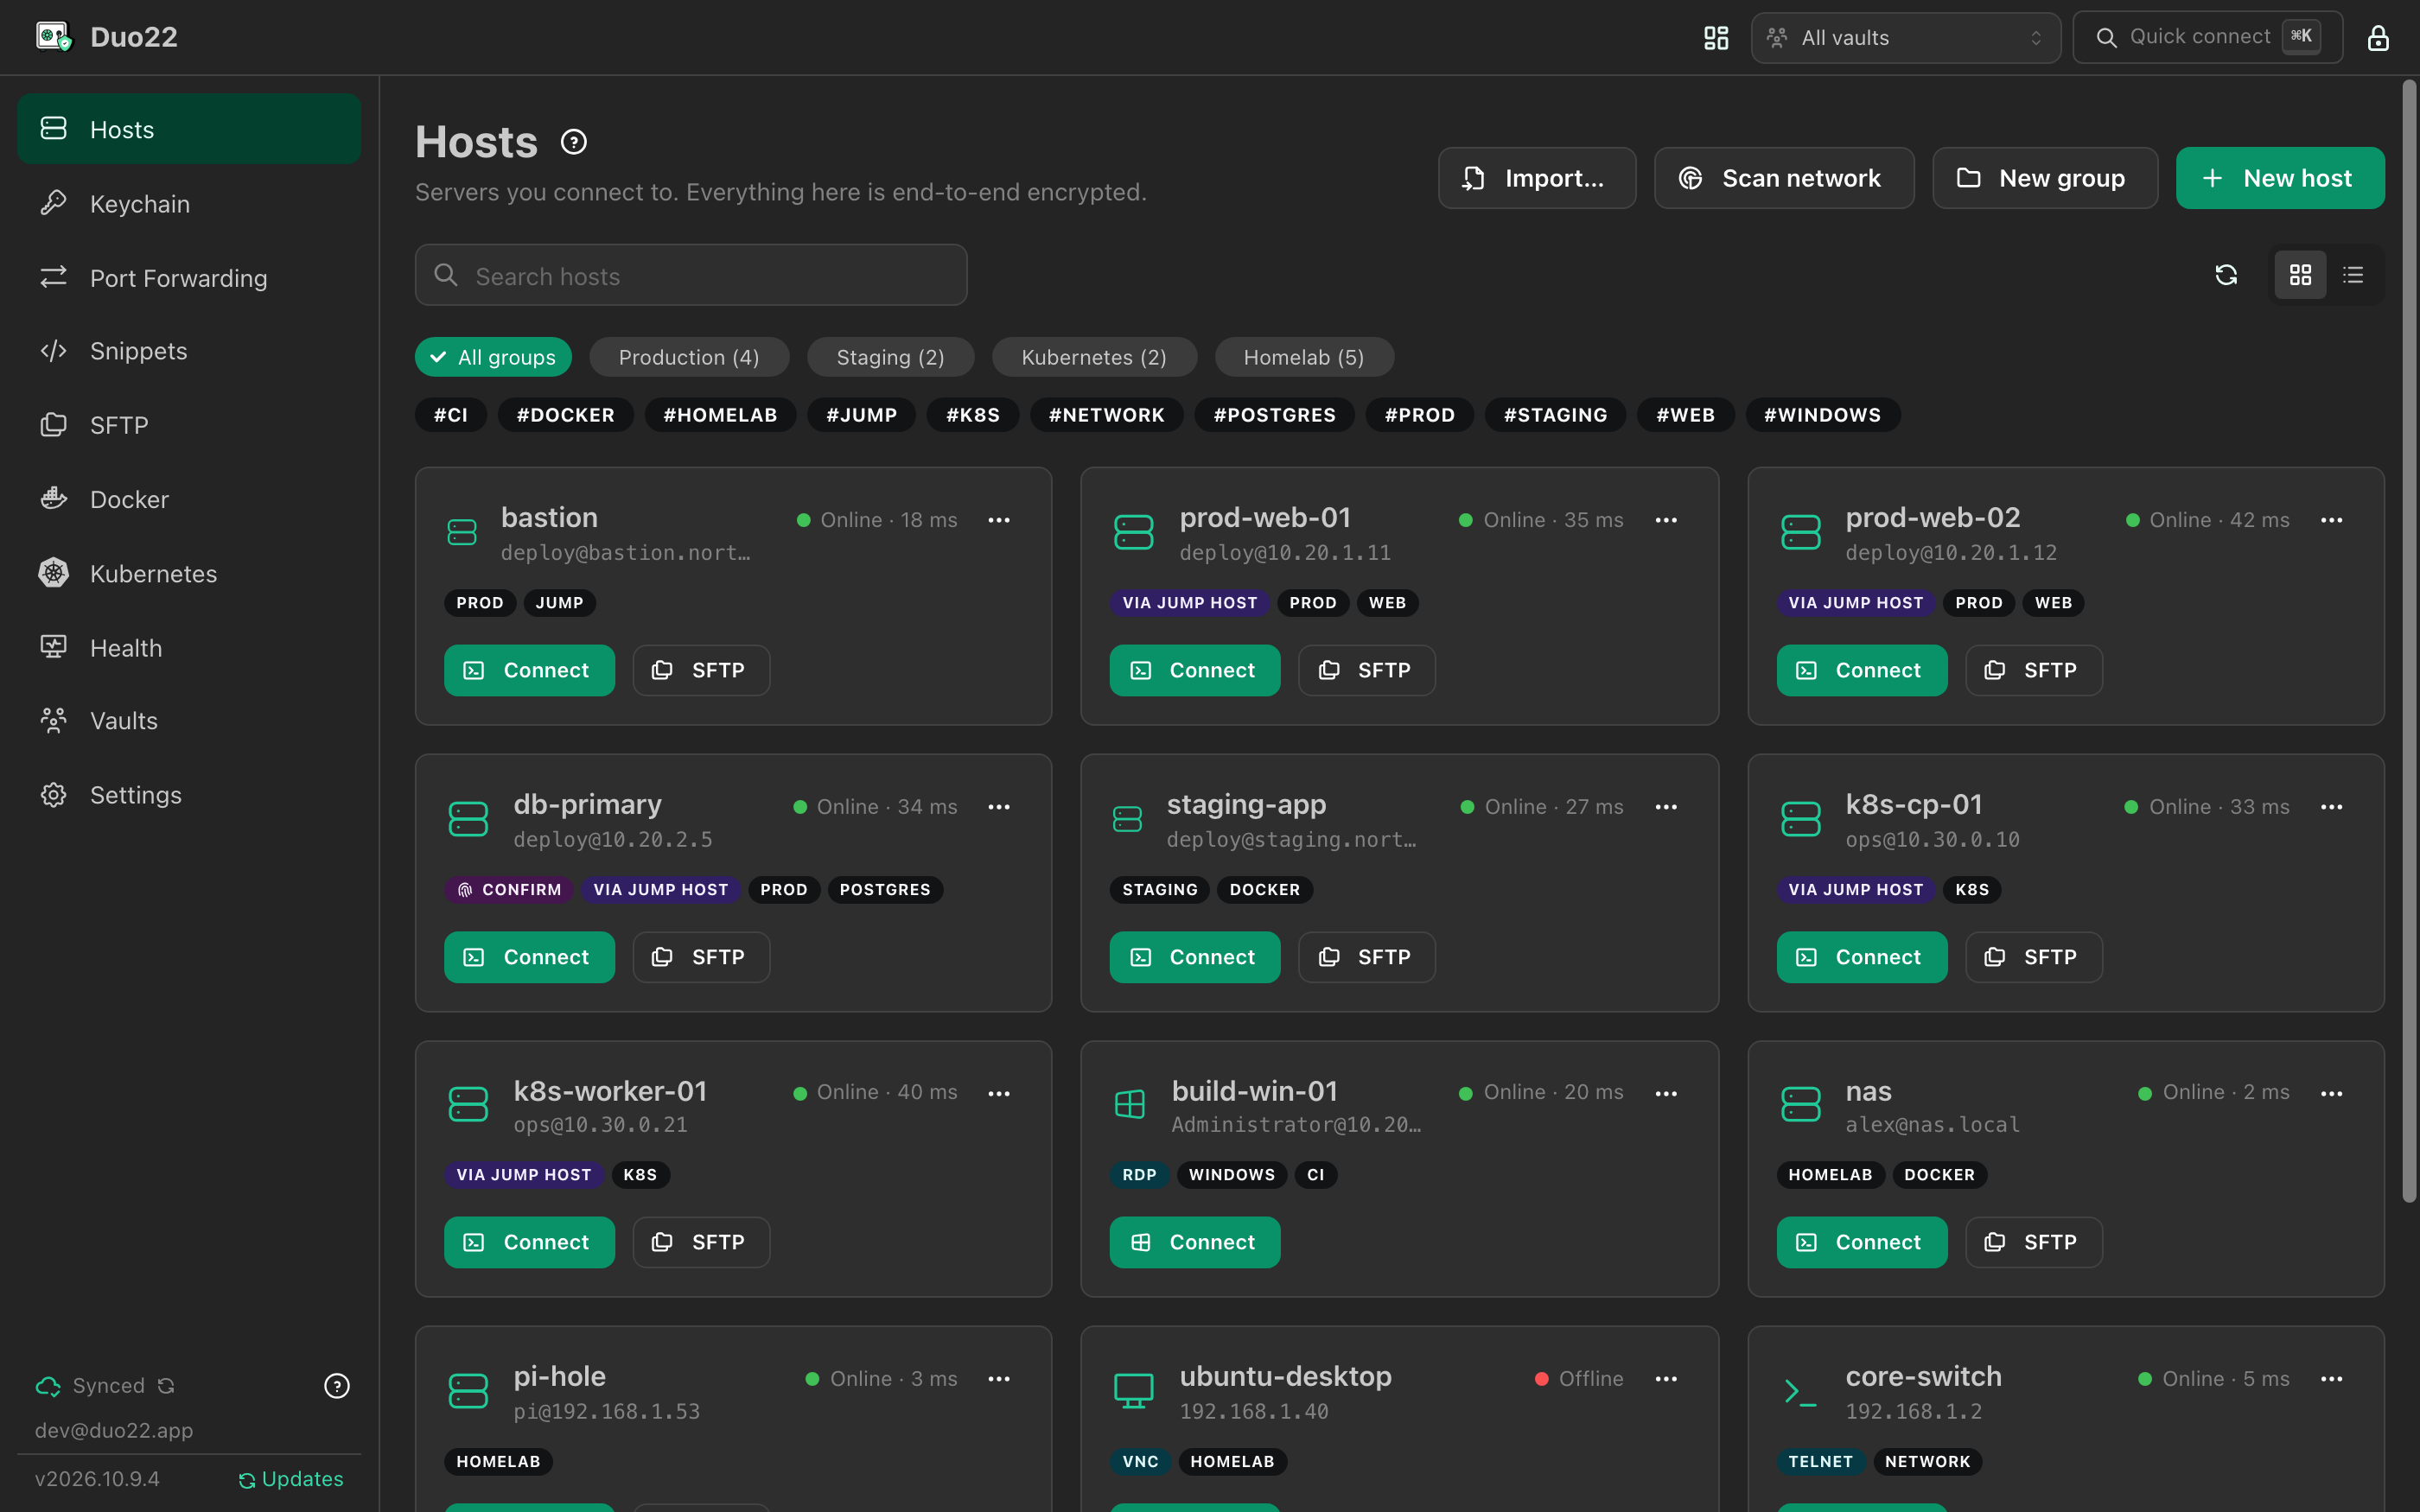Open more options for bastion host

(998, 520)
